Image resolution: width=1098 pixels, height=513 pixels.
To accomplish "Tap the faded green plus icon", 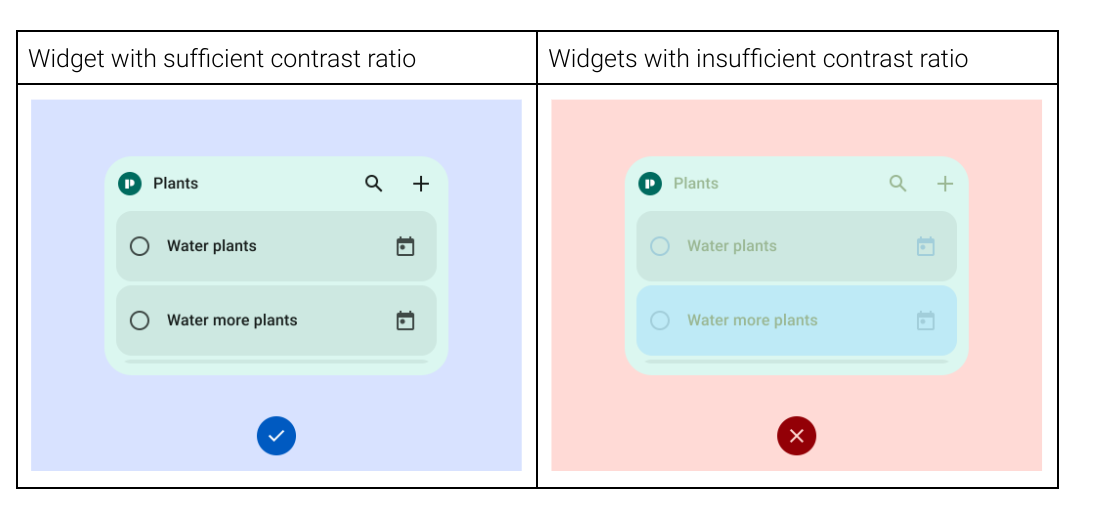I will point(945,184).
